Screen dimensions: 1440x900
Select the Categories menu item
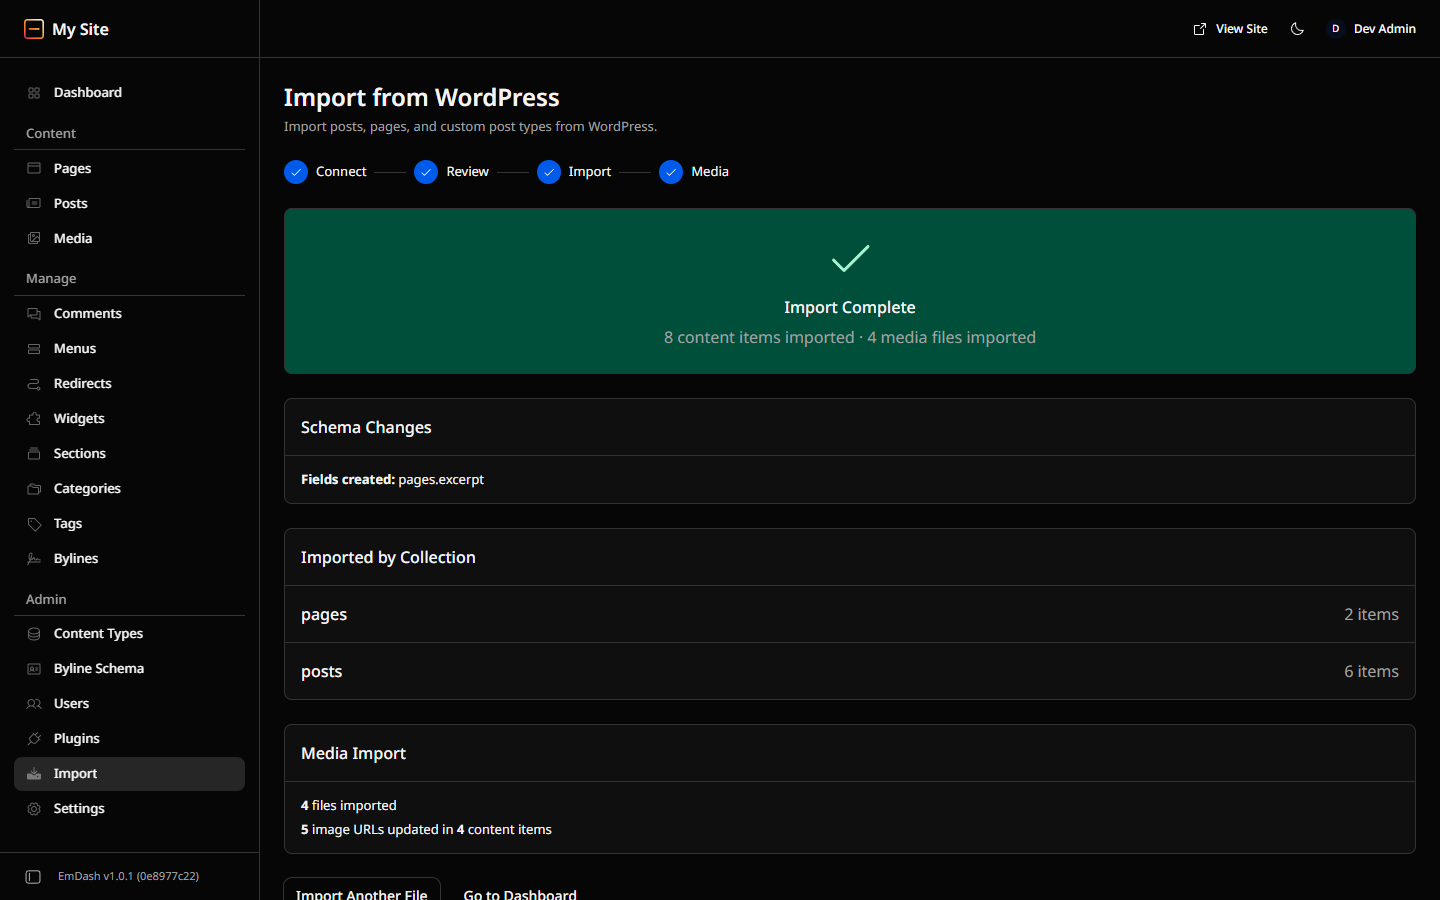tap(129, 489)
